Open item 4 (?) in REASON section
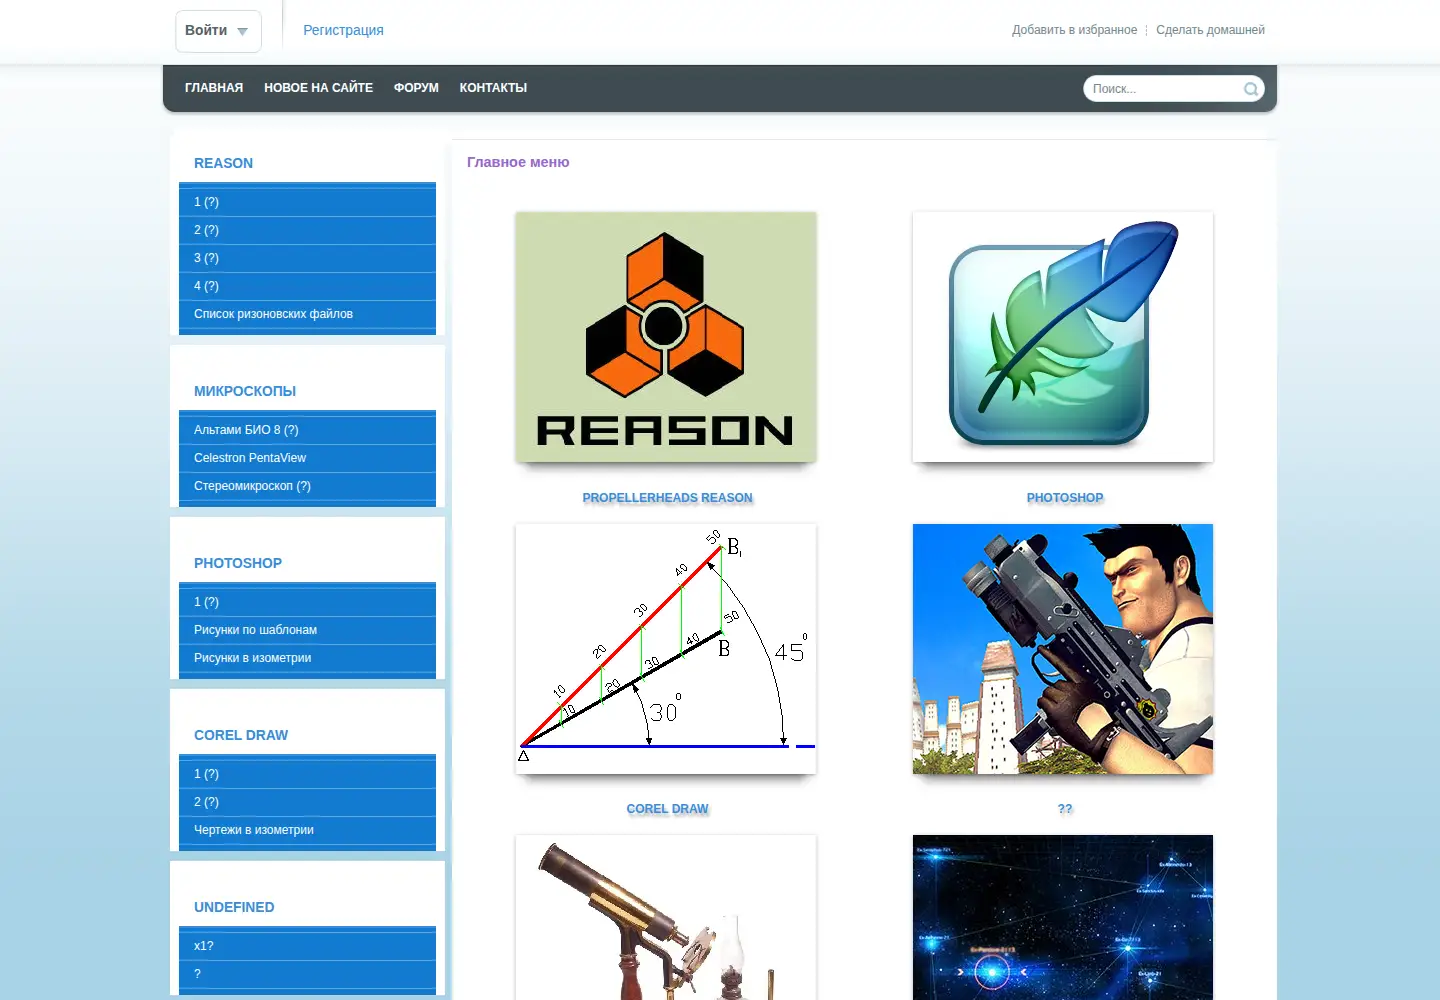 point(307,286)
